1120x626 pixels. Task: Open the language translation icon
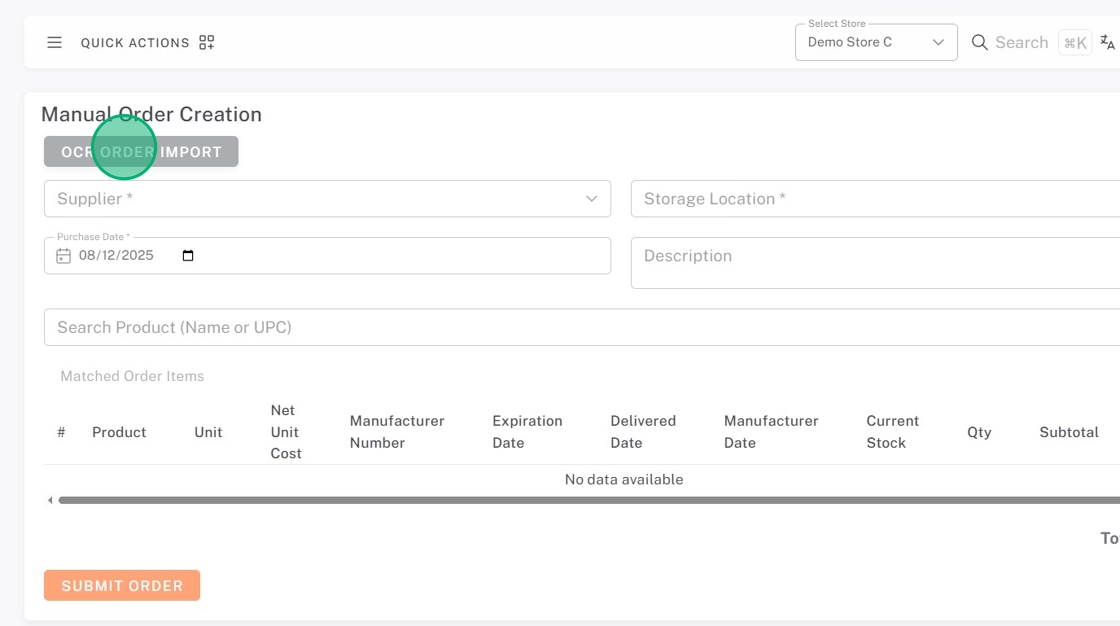1107,42
